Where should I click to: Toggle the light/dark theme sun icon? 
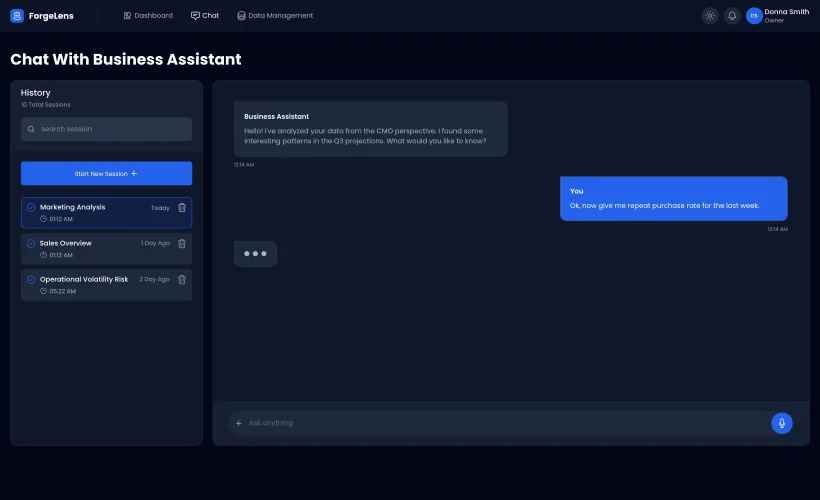[x=710, y=16]
